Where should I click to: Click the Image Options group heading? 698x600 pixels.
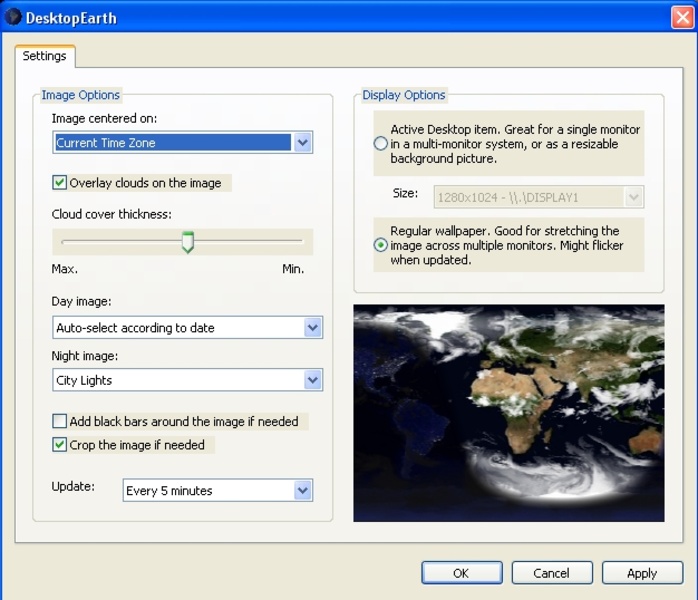81,95
